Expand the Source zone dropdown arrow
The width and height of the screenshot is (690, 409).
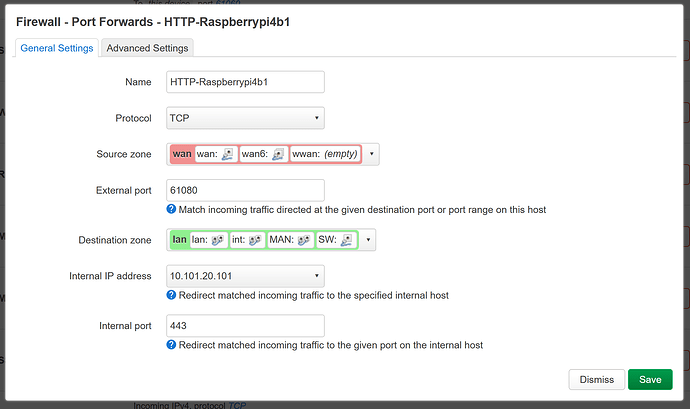(x=371, y=154)
